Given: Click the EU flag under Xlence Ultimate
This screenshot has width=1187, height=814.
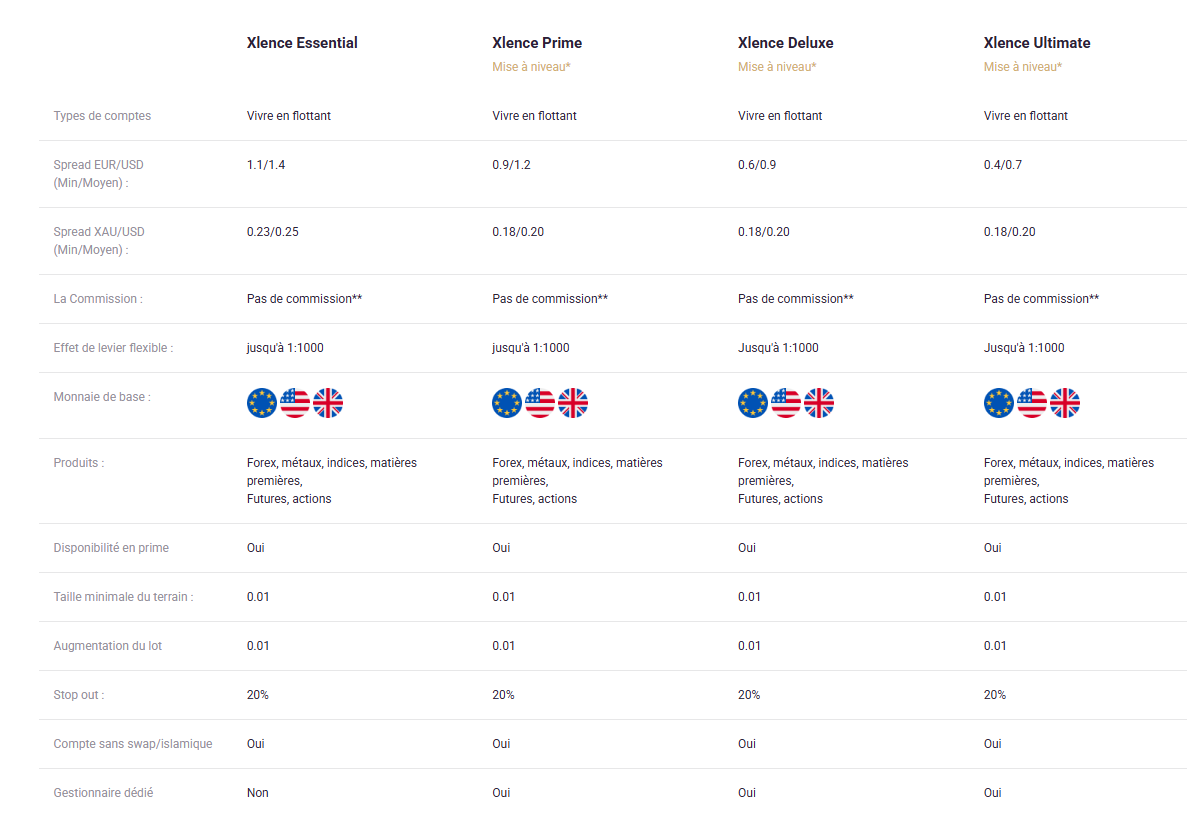Looking at the screenshot, I should (999, 403).
